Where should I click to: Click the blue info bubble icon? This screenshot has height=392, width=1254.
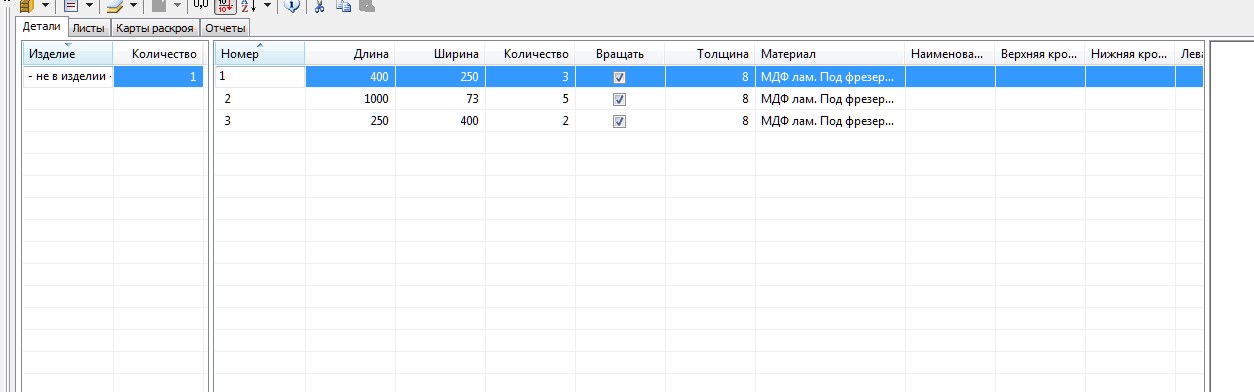coord(292,5)
